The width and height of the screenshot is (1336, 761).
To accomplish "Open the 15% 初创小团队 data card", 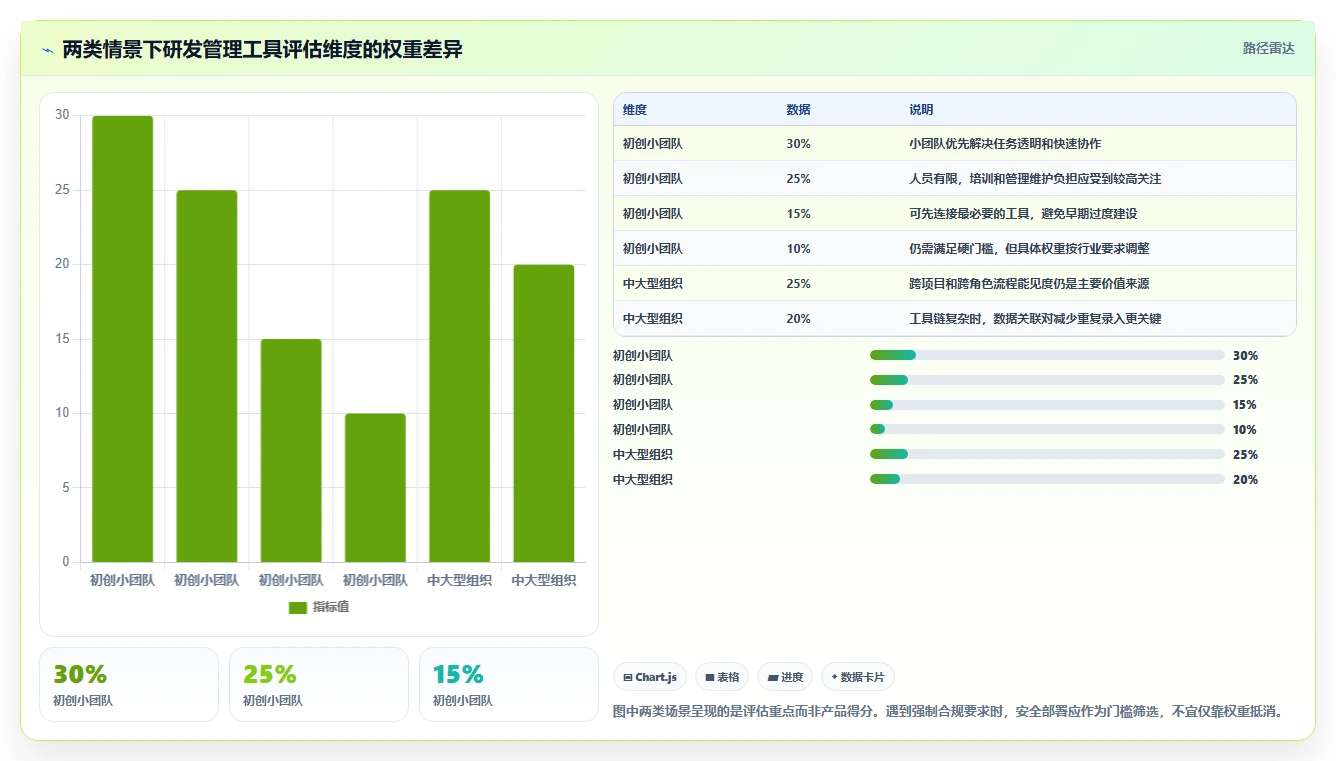I will [x=509, y=684].
